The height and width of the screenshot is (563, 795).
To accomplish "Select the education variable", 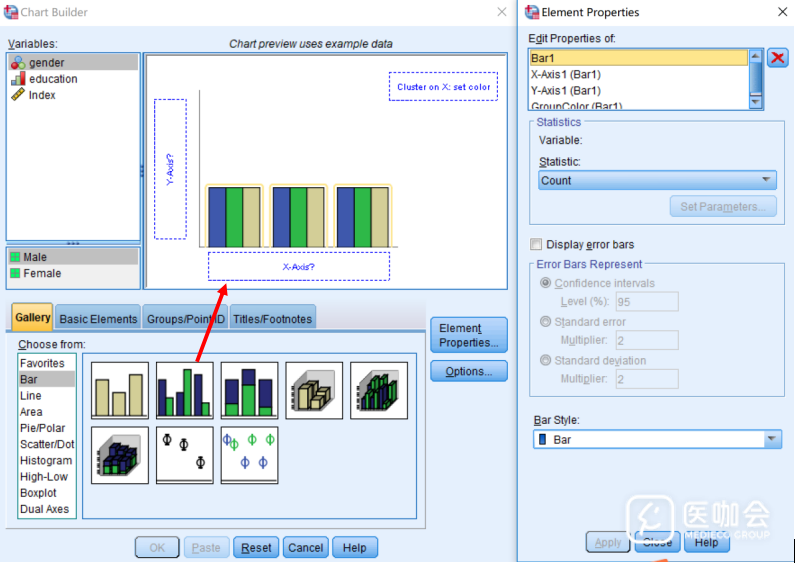I will 53,79.
